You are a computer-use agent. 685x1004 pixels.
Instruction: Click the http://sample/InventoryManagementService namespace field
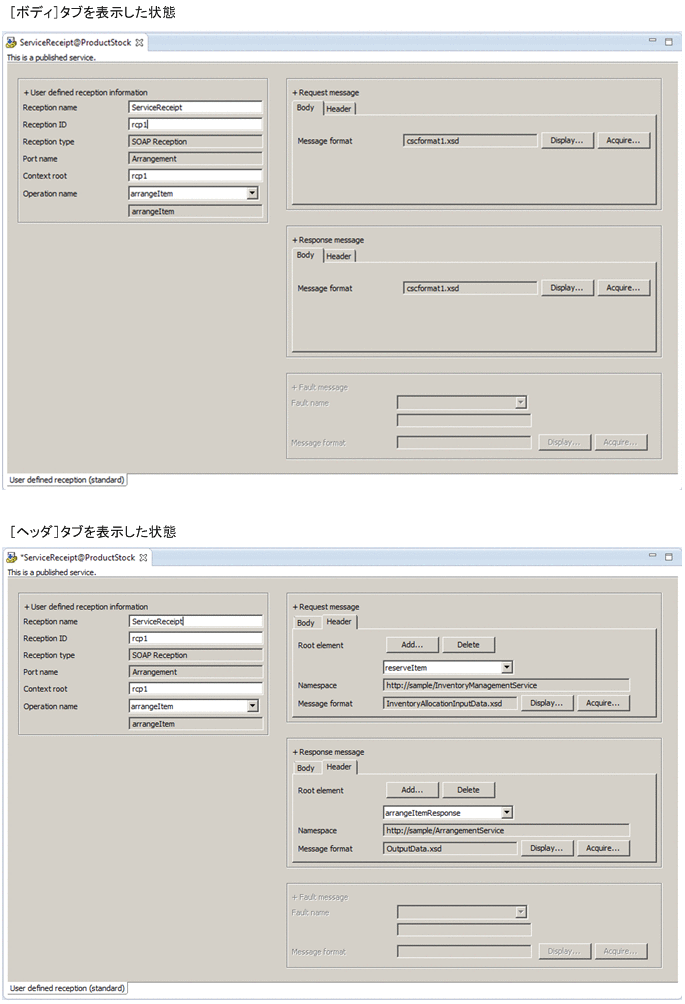point(506,685)
